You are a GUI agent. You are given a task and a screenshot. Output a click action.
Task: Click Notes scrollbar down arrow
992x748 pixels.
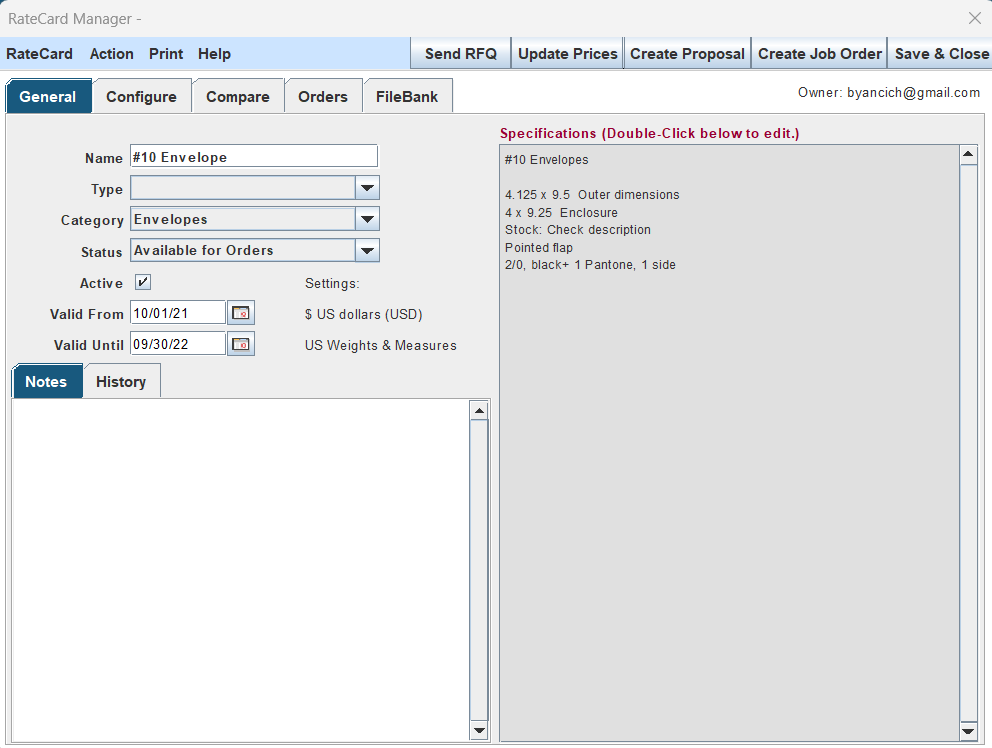[479, 731]
